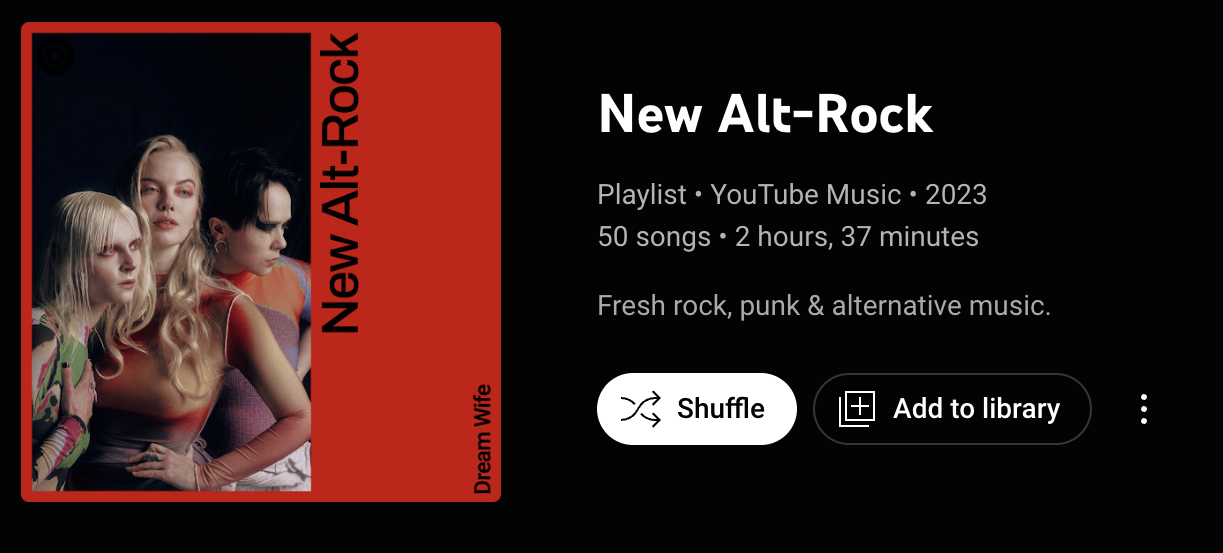Click the 2023 year label

pos(956,194)
